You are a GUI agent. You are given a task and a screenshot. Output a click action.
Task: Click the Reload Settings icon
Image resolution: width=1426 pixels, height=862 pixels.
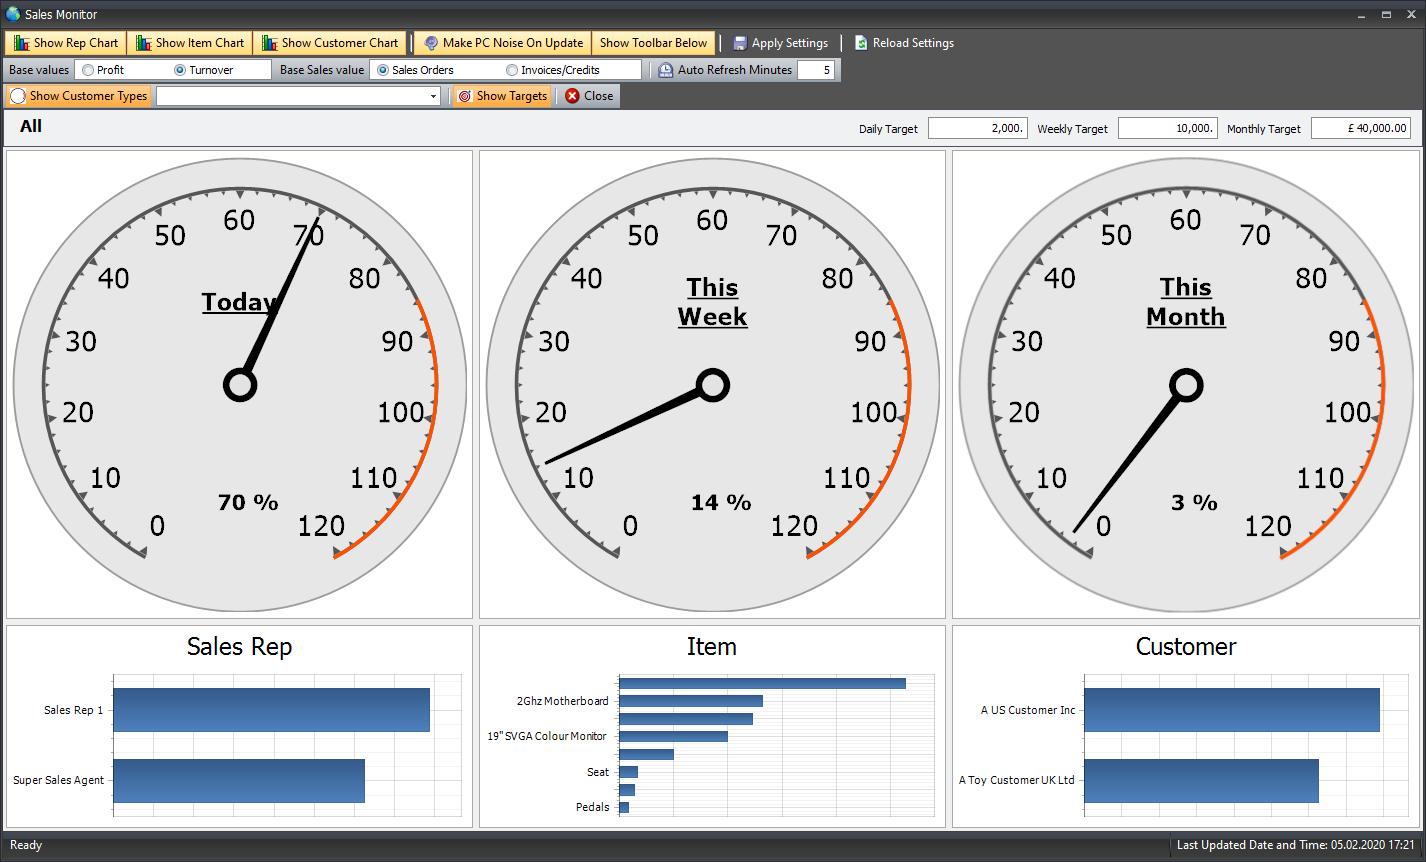(861, 43)
